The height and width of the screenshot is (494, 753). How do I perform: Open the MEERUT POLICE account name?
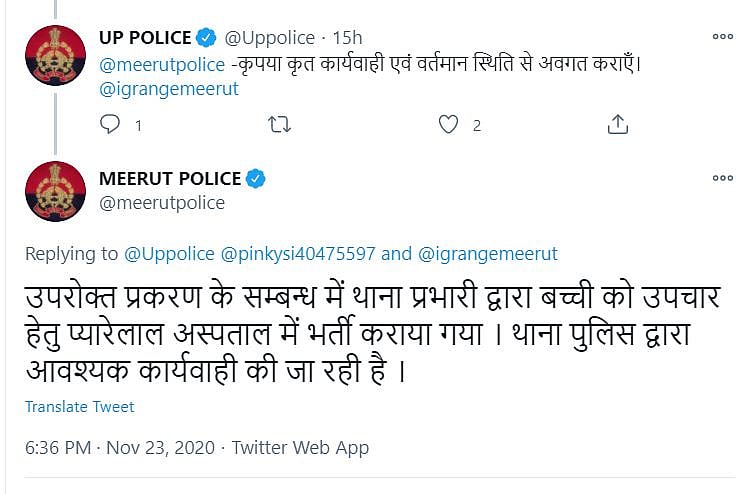170,179
